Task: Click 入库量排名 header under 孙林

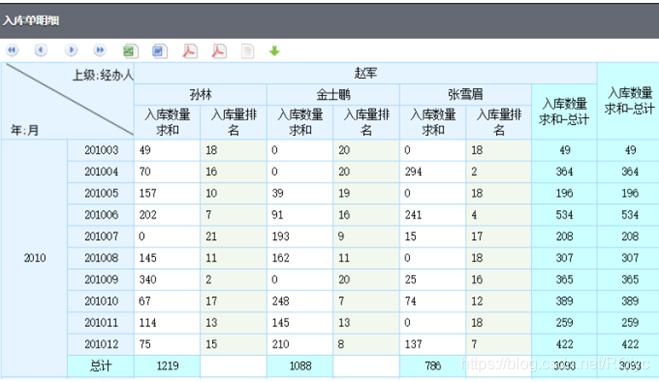Action: coord(234,122)
